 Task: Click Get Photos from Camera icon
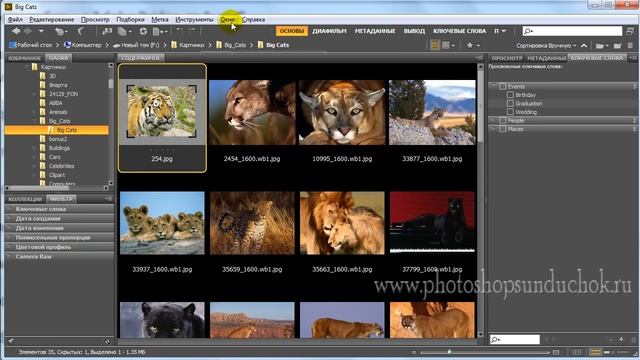click(107, 31)
